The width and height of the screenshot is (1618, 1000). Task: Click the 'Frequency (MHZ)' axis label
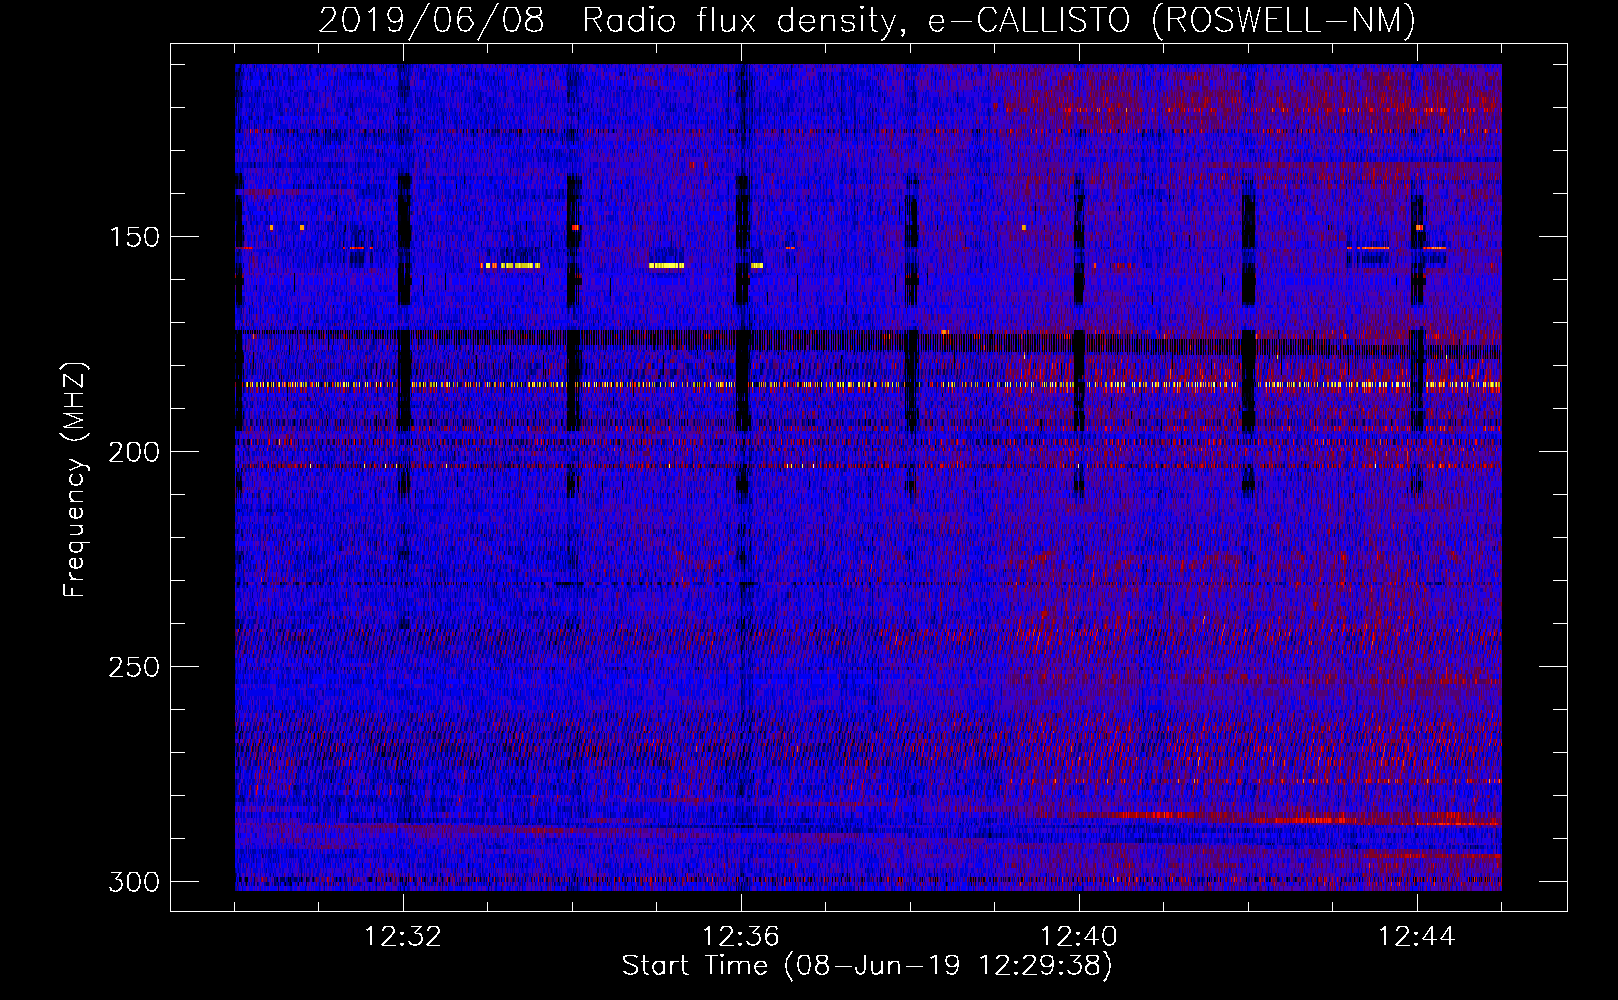click(75, 480)
